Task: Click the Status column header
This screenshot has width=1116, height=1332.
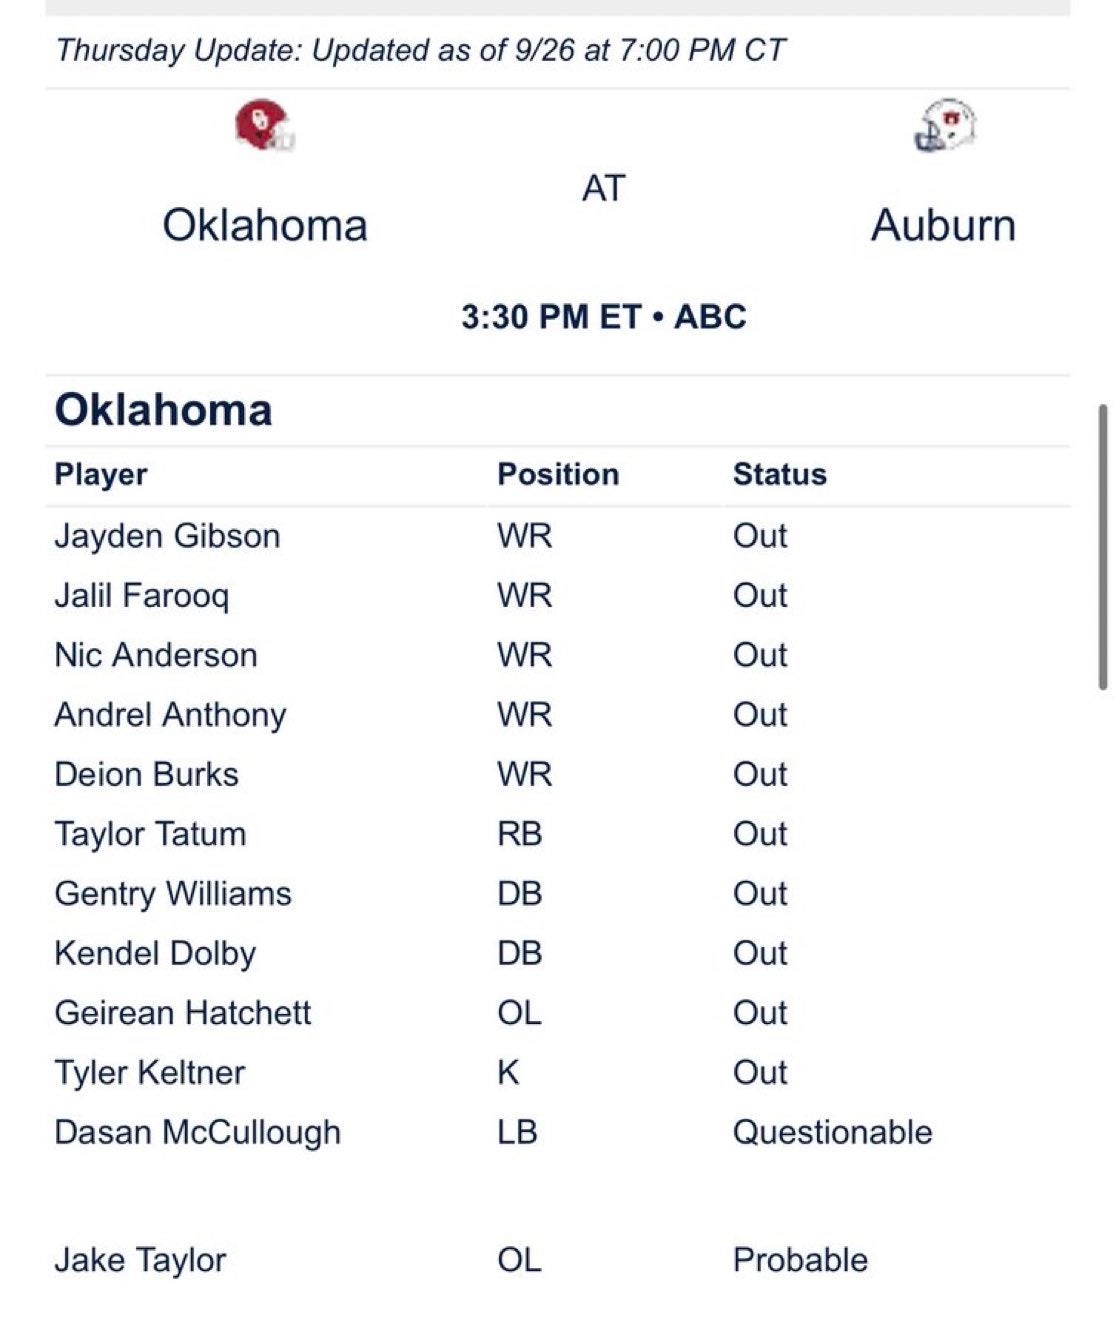Action: 779,474
